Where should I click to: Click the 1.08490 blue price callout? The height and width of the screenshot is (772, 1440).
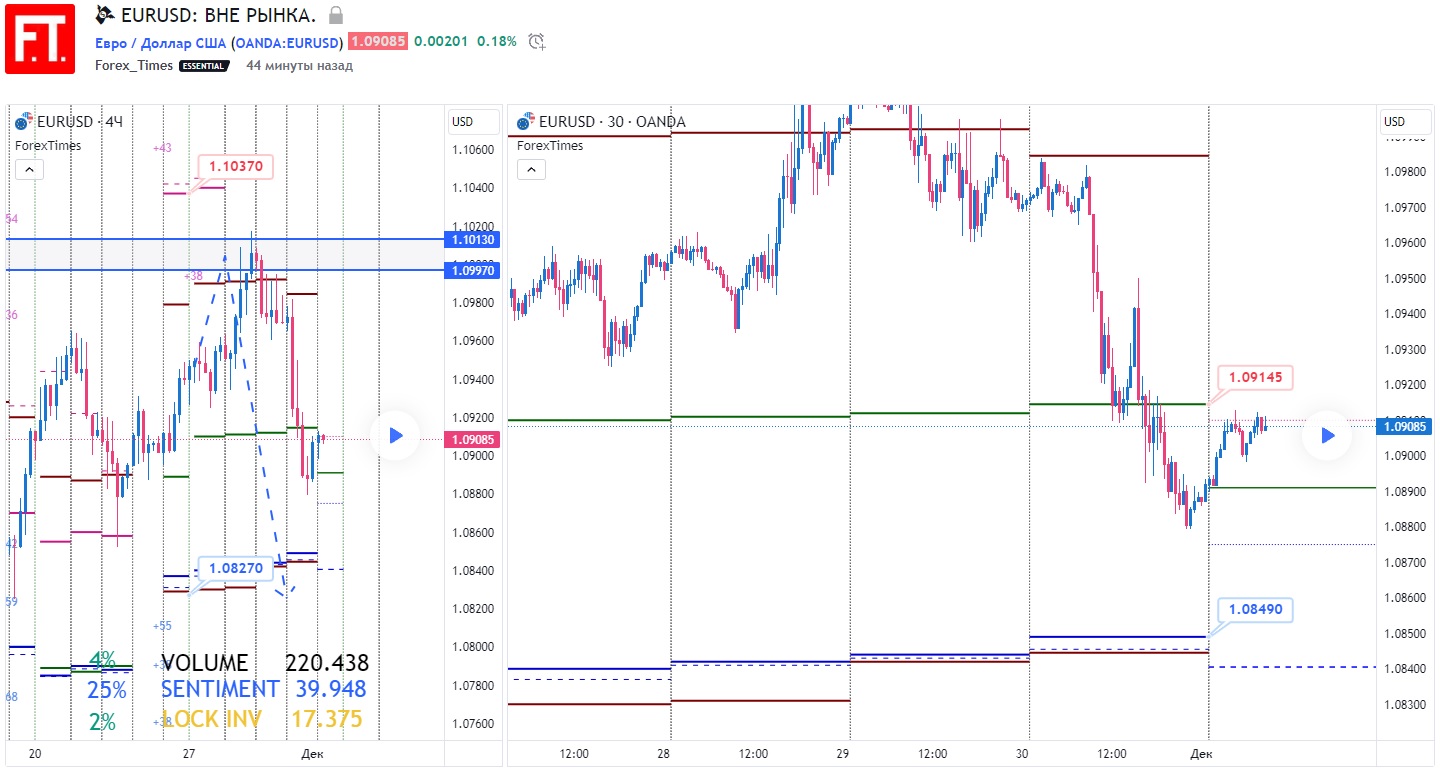[1256, 609]
